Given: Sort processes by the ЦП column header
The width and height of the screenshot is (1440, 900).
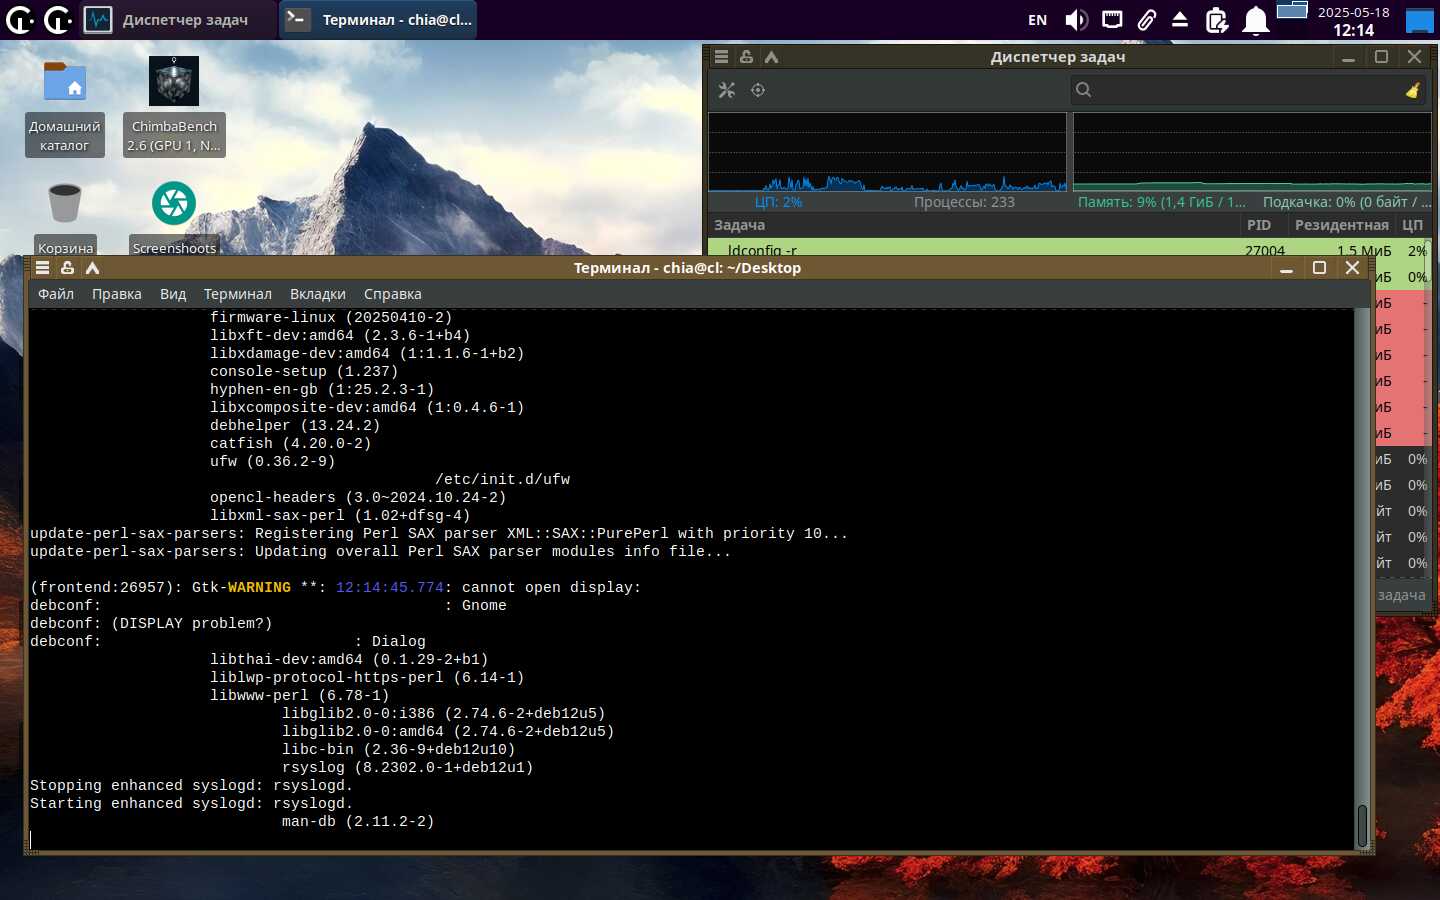Looking at the screenshot, I should tap(1413, 225).
